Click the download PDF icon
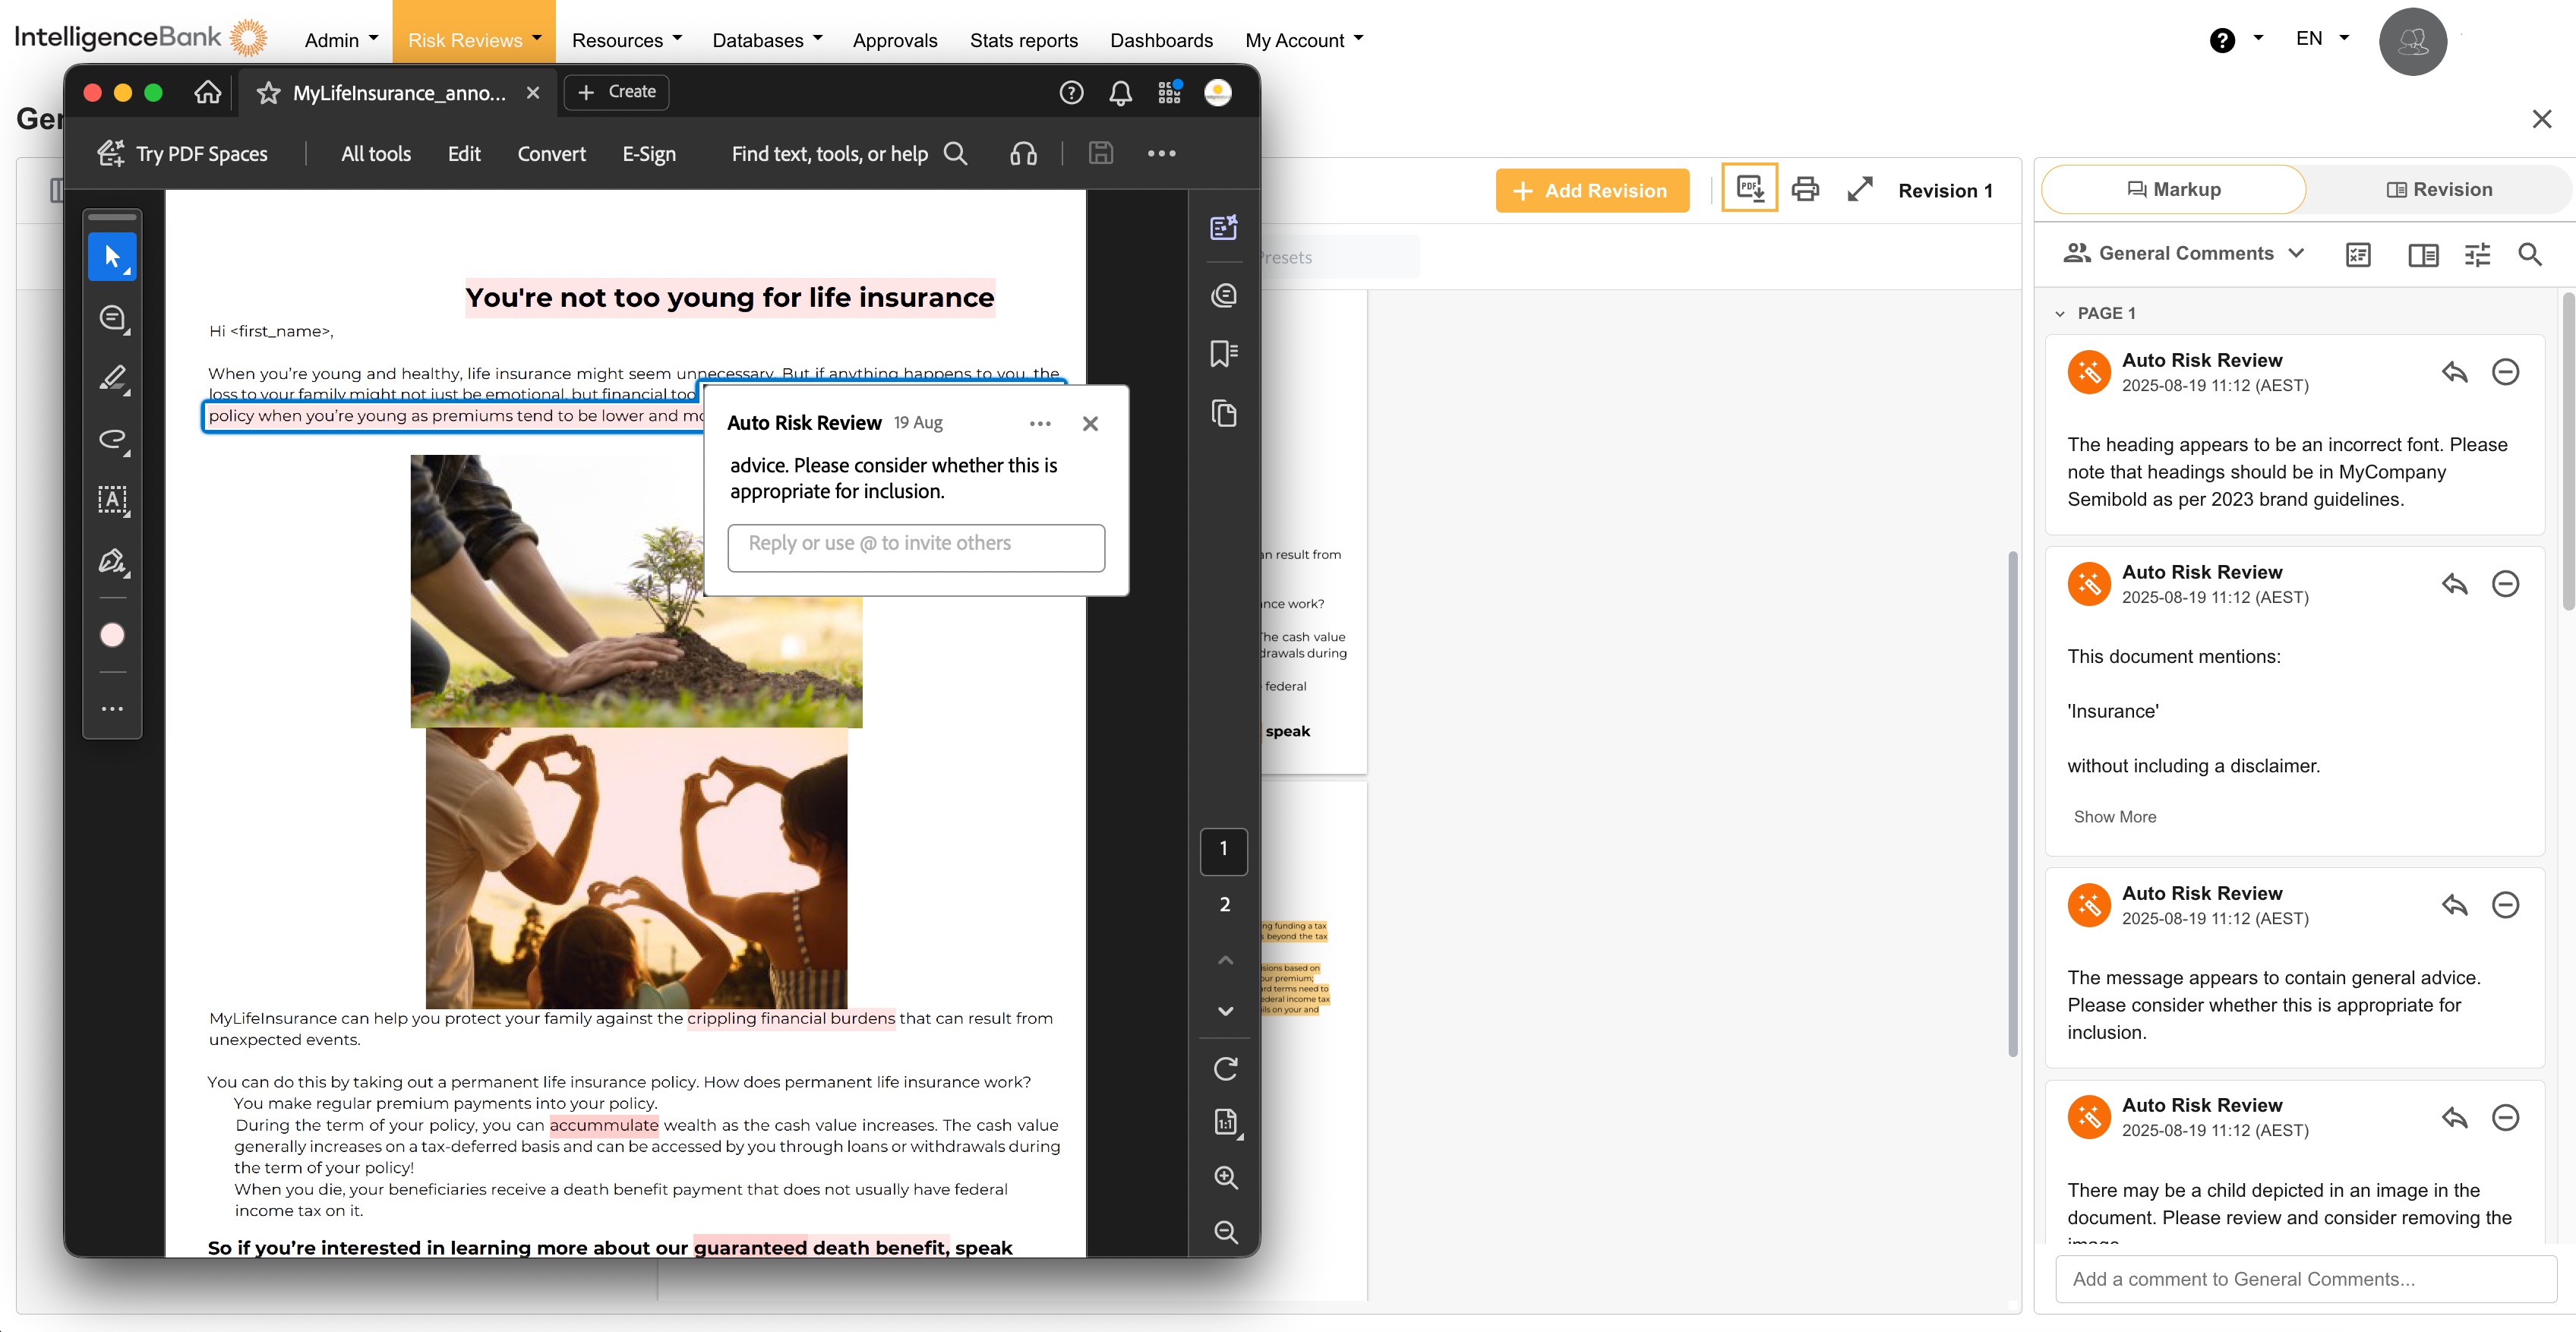2576x1332 pixels. 1749,188
